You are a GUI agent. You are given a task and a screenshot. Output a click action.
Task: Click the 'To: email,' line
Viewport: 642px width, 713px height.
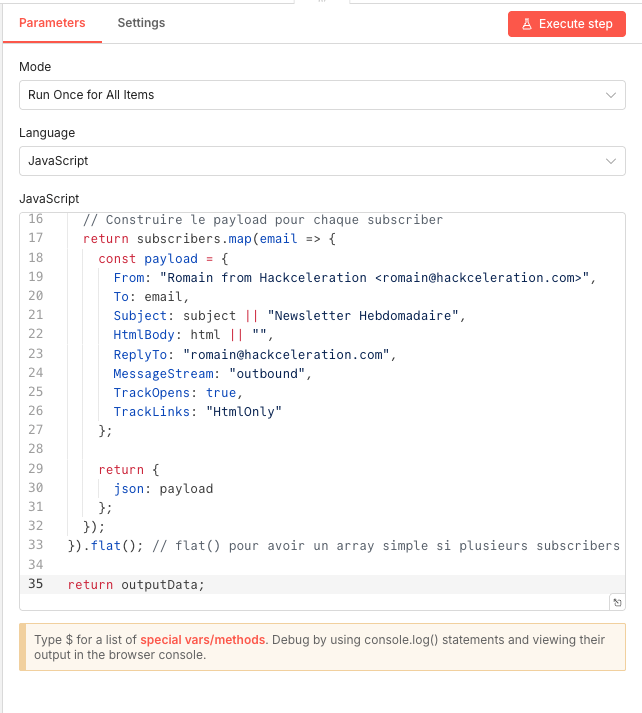coord(151,296)
